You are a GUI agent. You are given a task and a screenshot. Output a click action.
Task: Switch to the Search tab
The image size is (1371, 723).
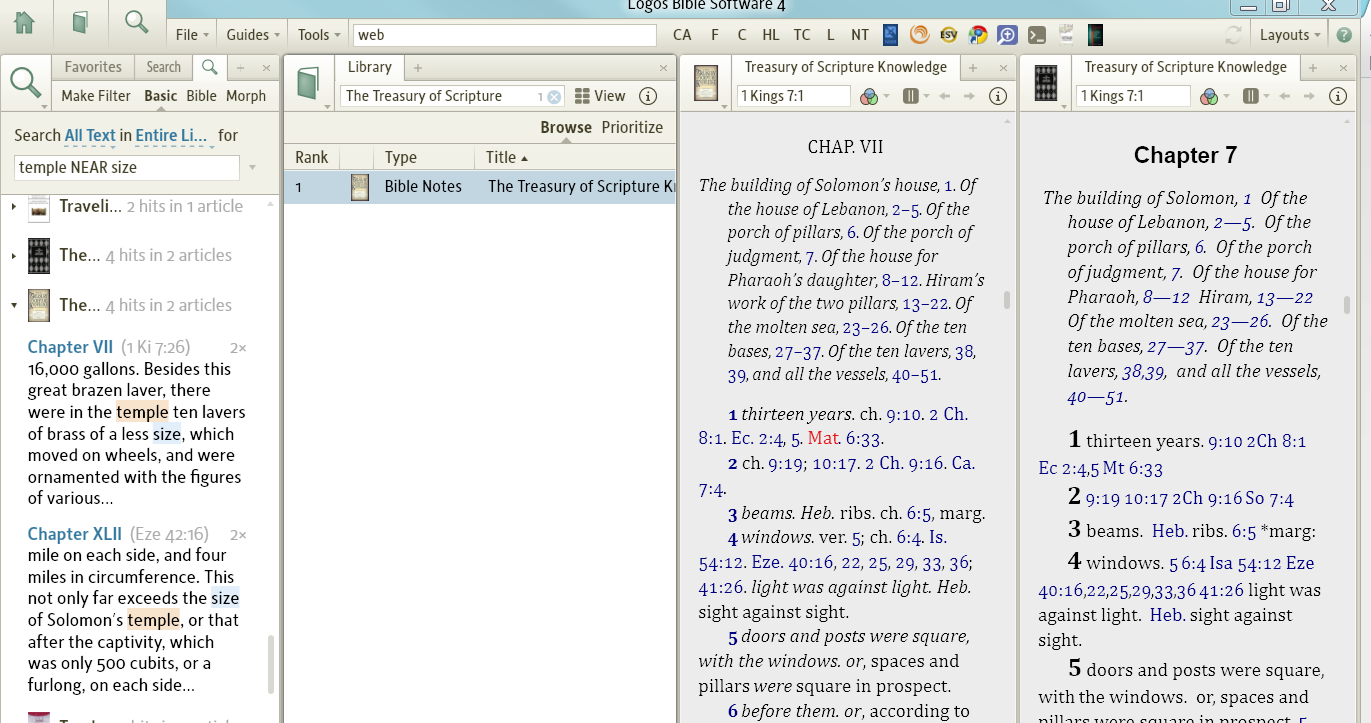click(163, 67)
